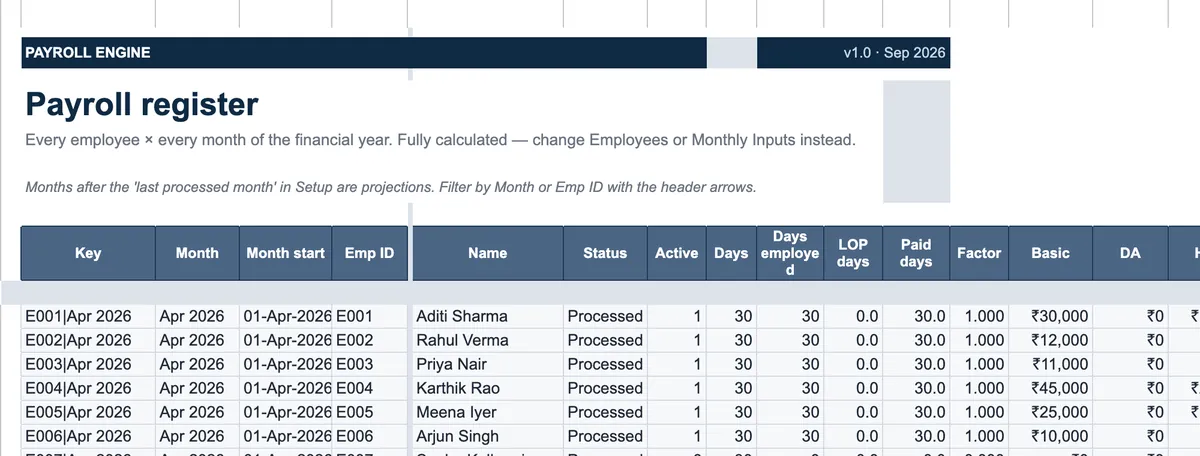
Task: Select '01-Apr-2026' in Aditi Sharma's row
Action: pyautogui.click(x=285, y=316)
